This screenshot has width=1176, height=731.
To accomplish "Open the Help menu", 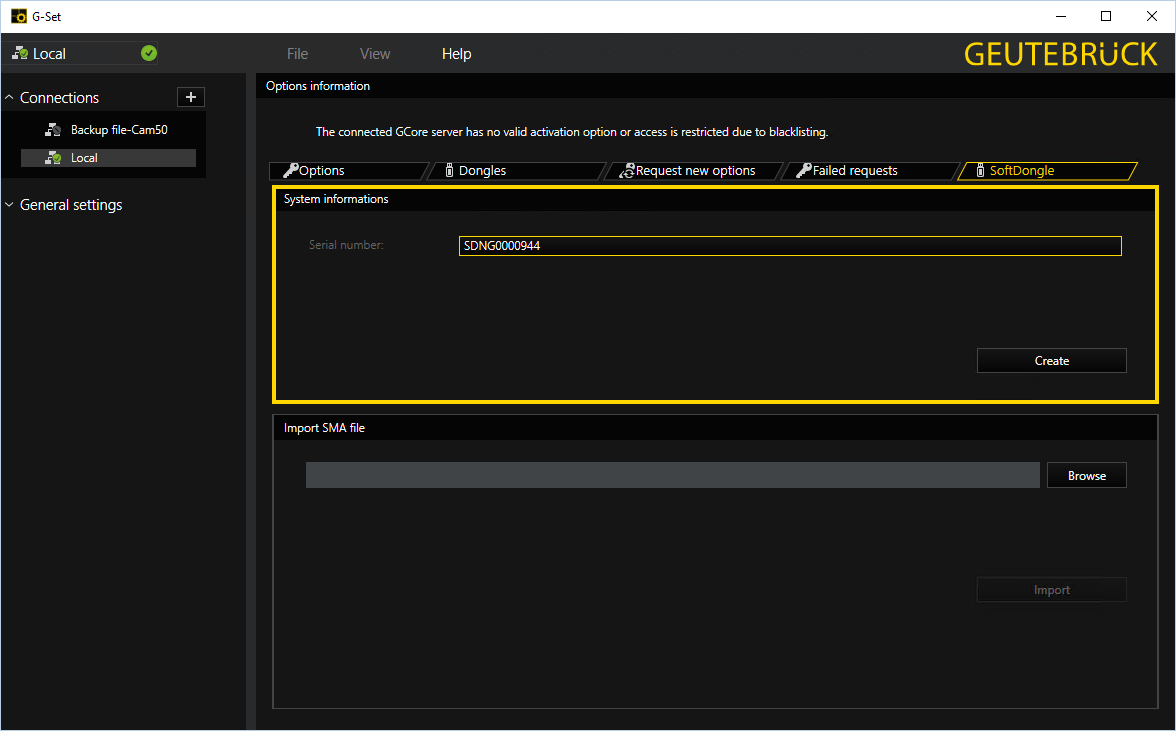I will (456, 54).
